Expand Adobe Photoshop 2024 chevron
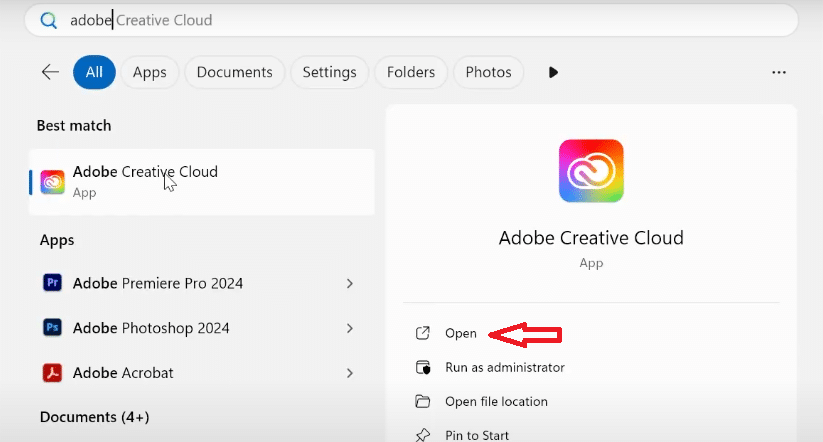 [349, 328]
